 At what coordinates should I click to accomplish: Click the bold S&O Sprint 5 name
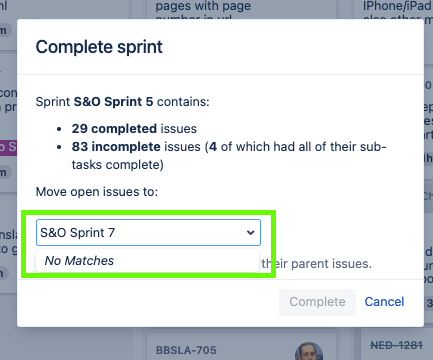(x=113, y=102)
